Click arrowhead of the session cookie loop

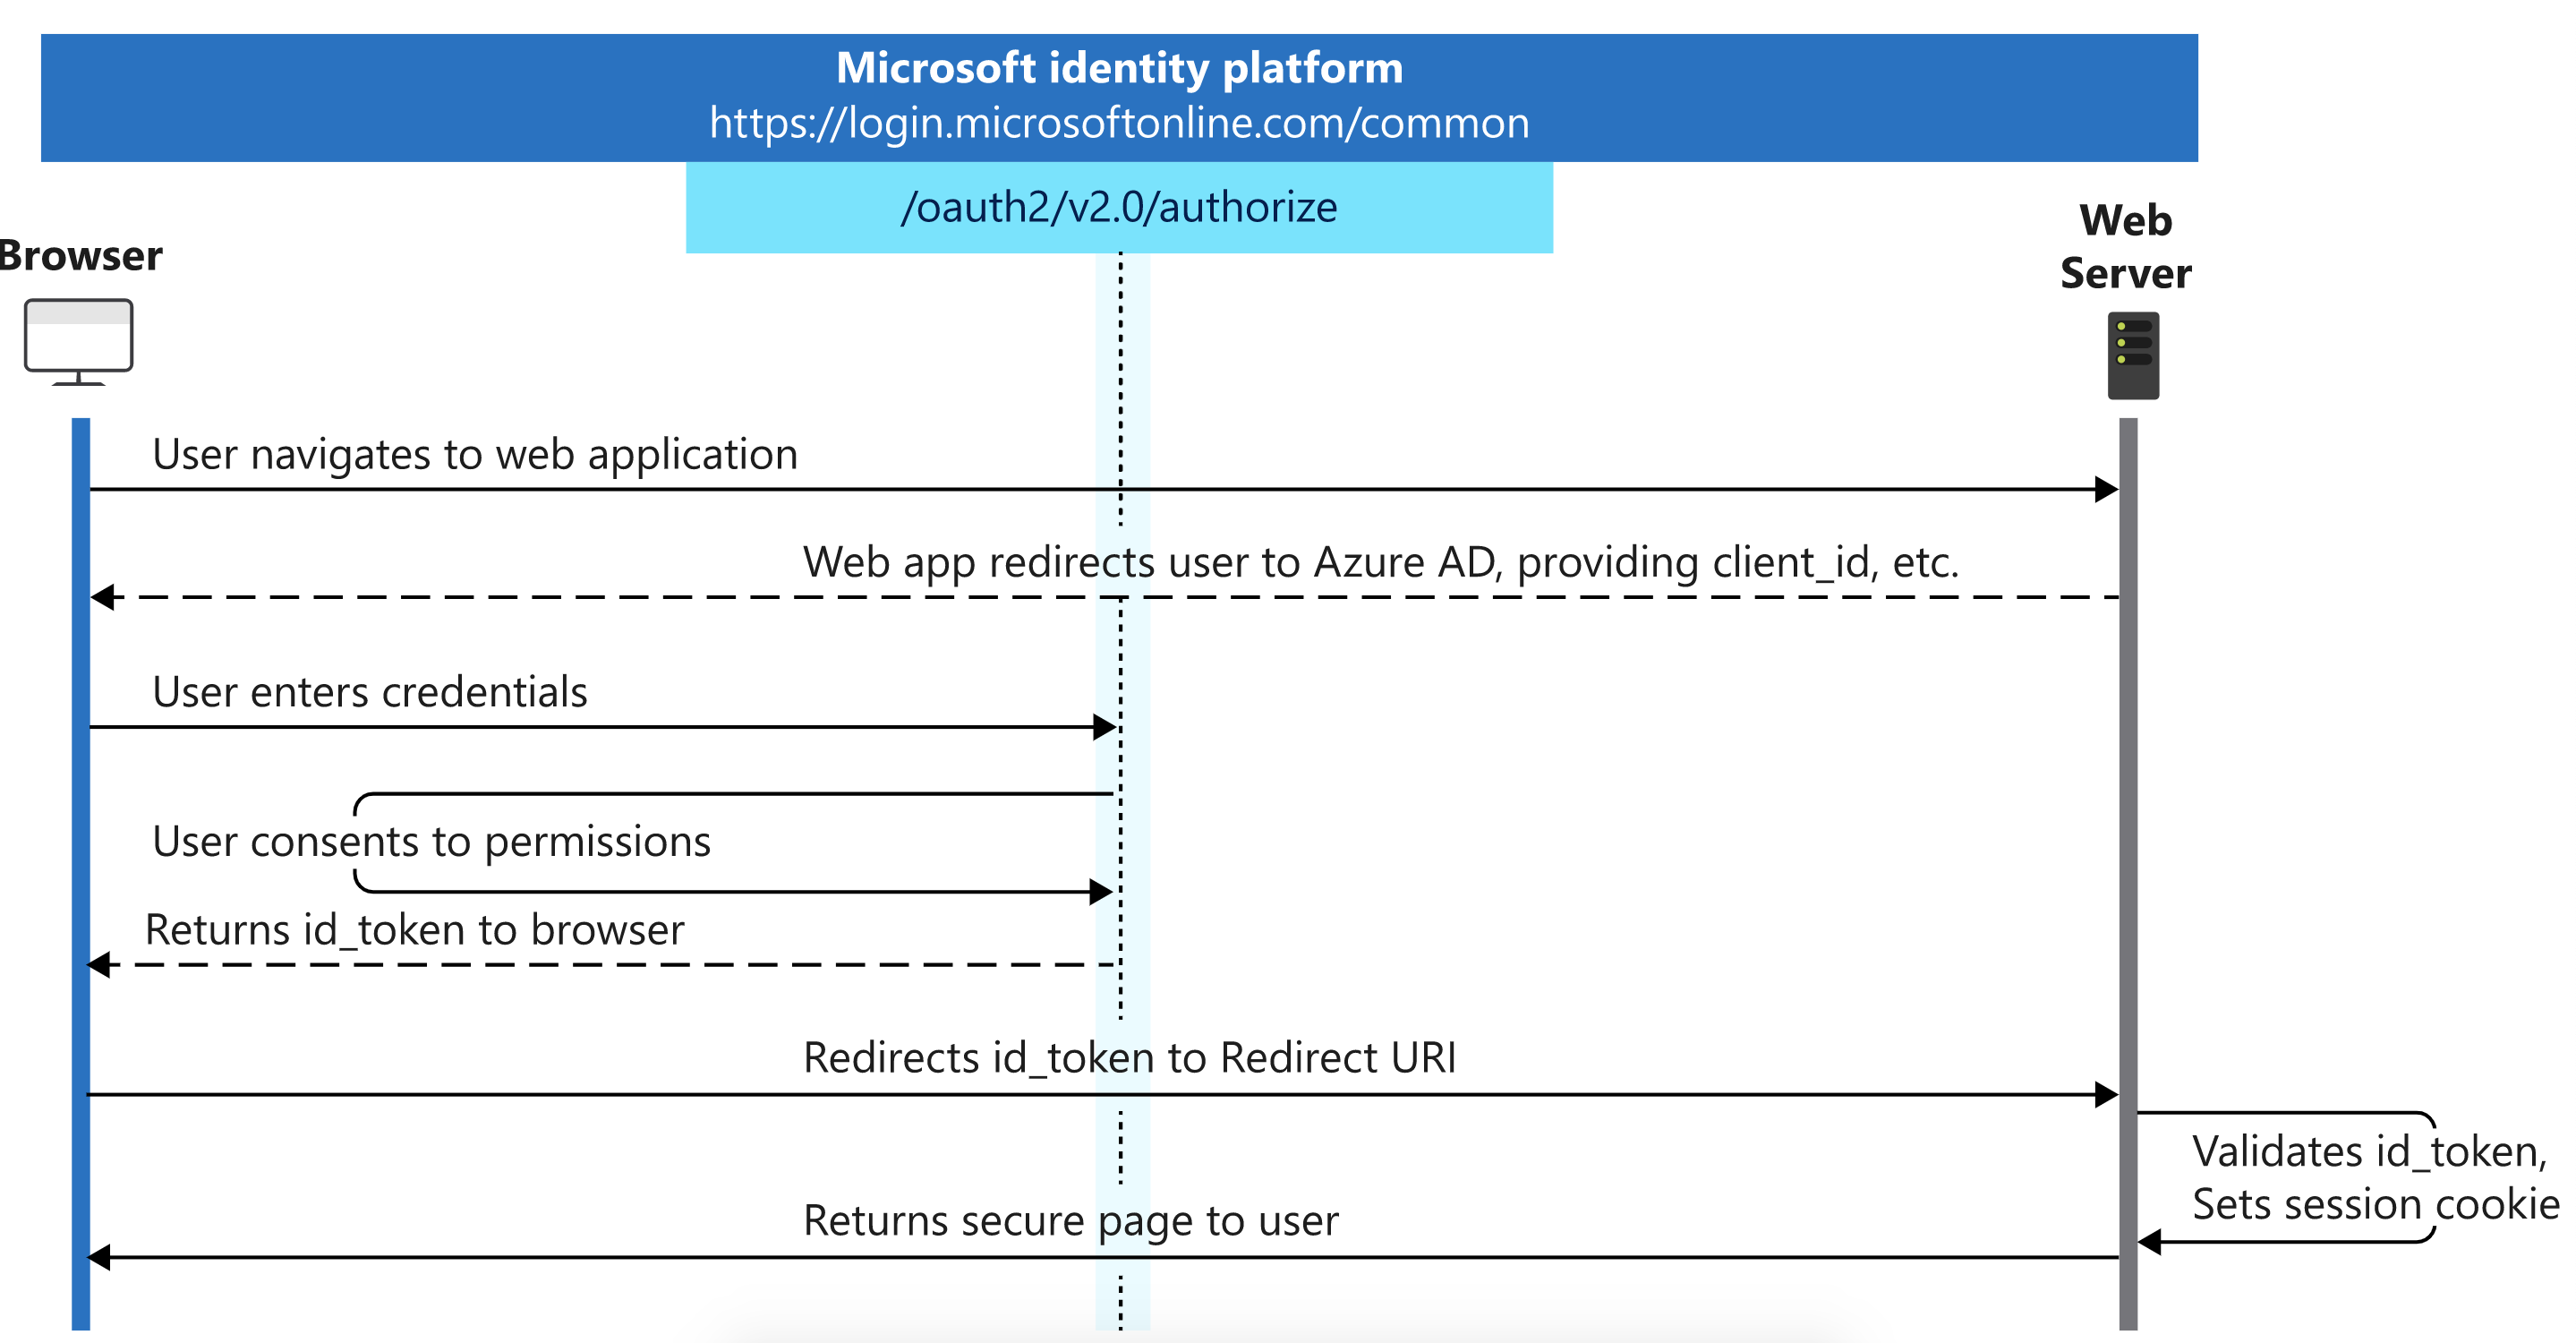click(2150, 1242)
